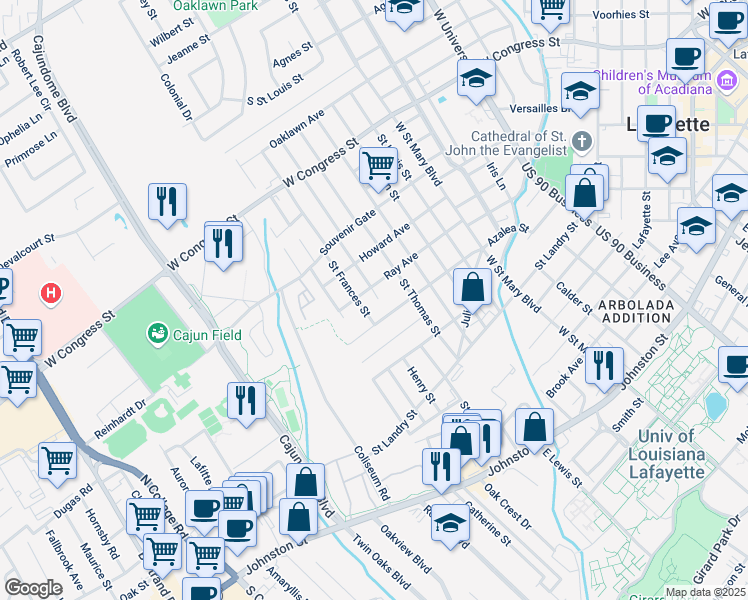Click the Azalea St label
The height and width of the screenshot is (600, 748).
508,235
